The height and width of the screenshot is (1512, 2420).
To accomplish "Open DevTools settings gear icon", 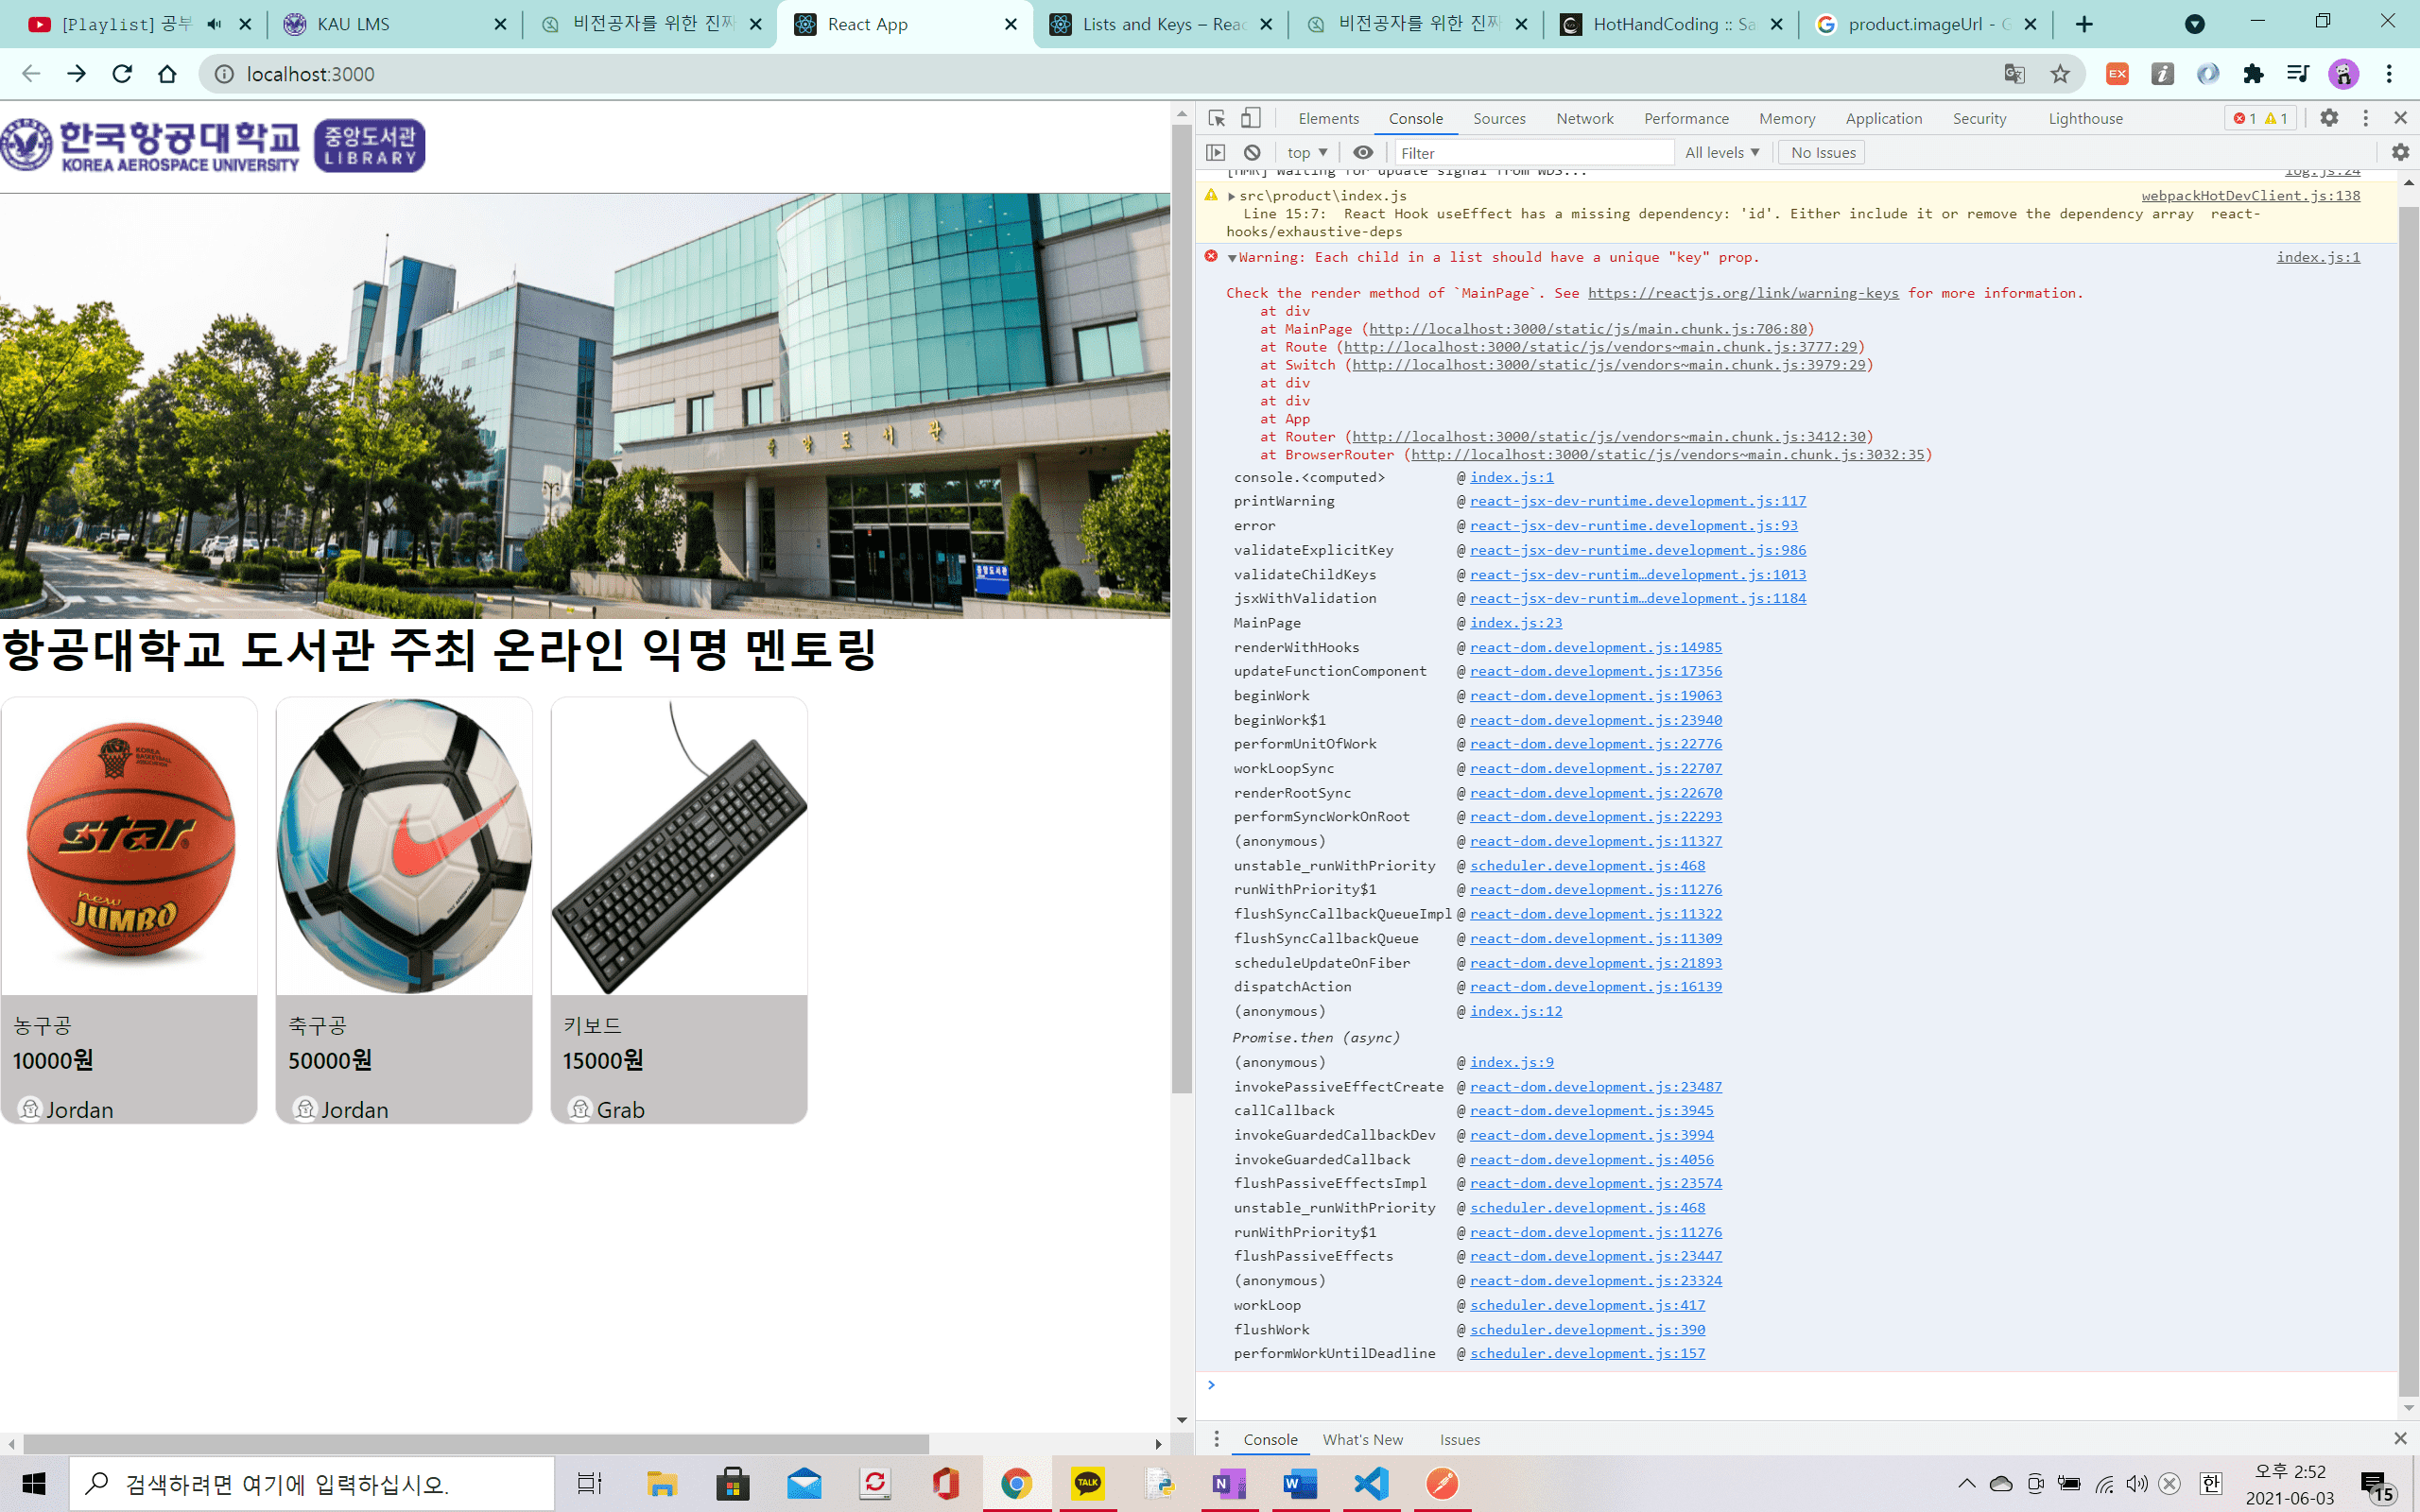I will click(x=2329, y=118).
